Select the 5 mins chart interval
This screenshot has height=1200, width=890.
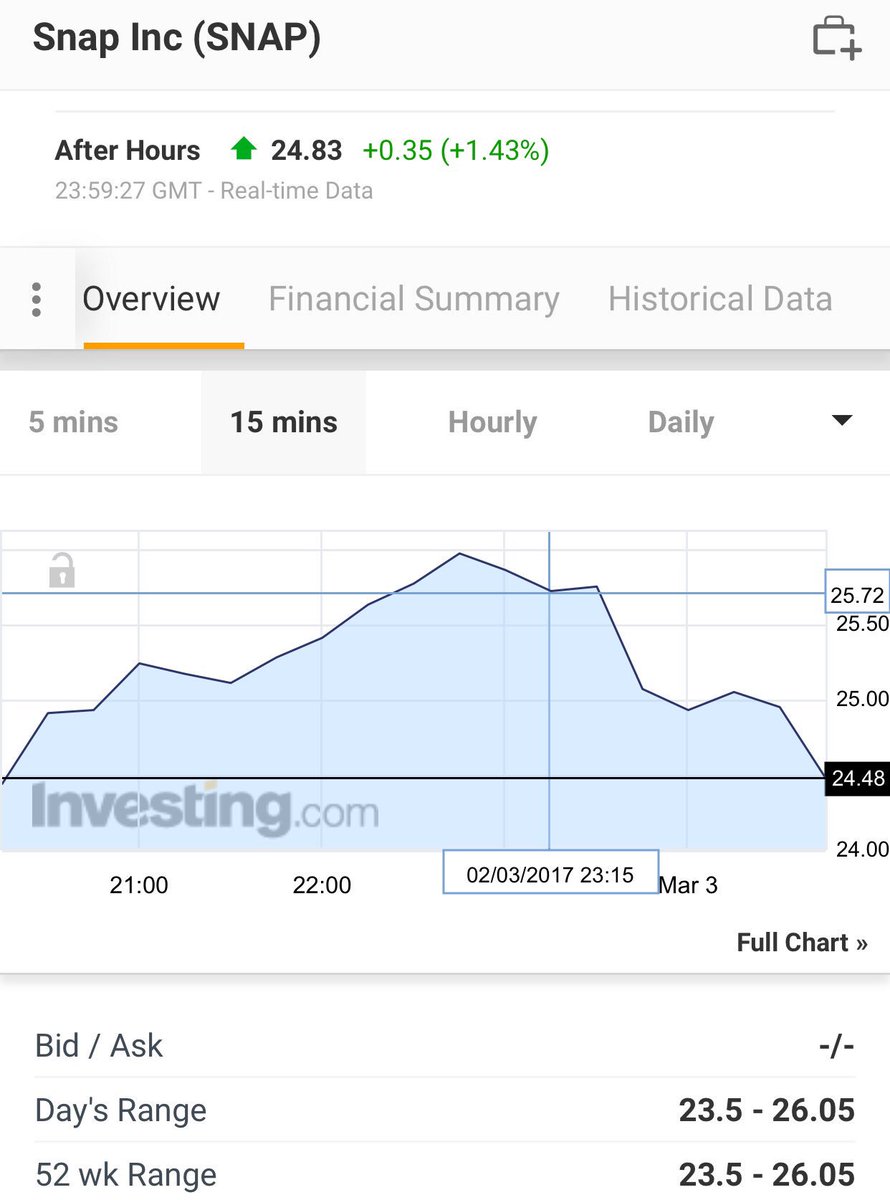coord(73,422)
